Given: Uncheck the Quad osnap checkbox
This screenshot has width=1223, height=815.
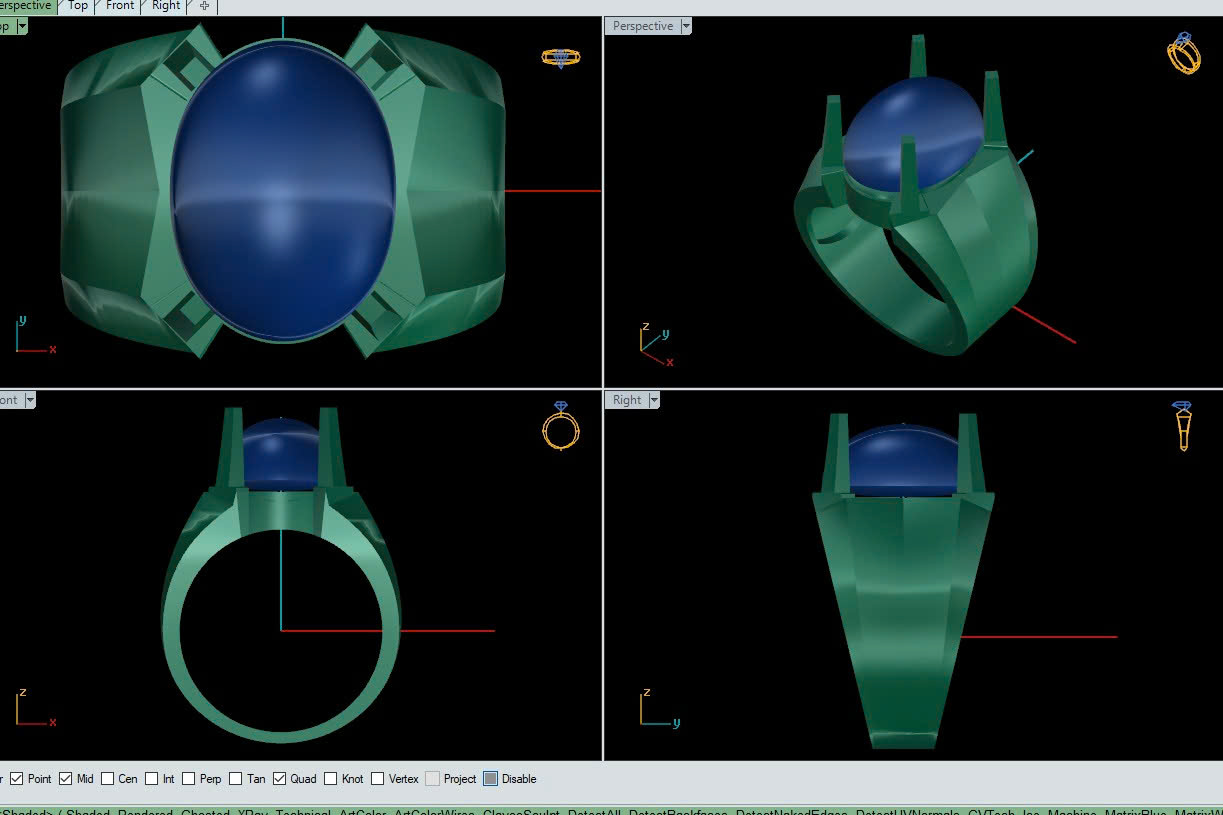Looking at the screenshot, I should (x=279, y=779).
